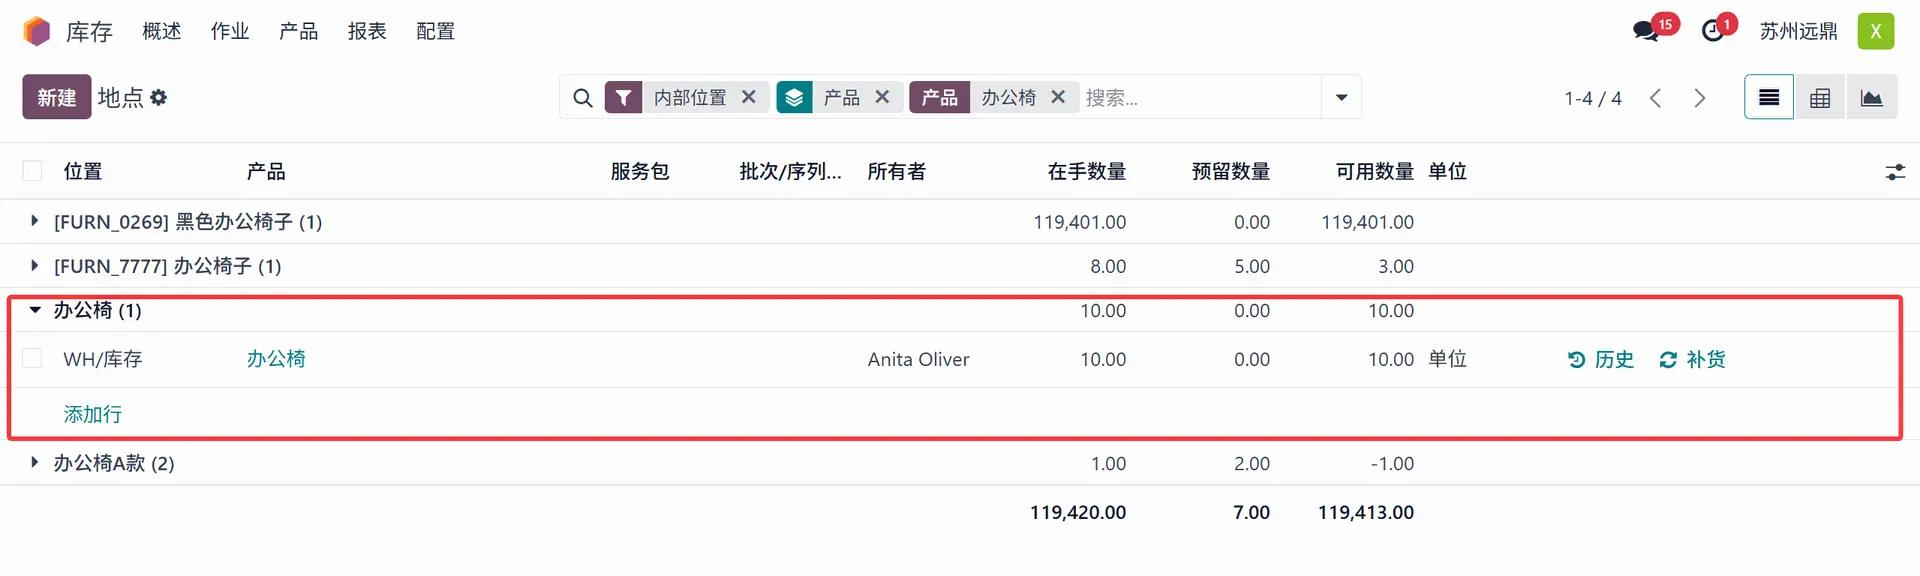Collapse the 办公椅 (1) group
Viewport: 1920px width, 576px height.
coord(35,310)
